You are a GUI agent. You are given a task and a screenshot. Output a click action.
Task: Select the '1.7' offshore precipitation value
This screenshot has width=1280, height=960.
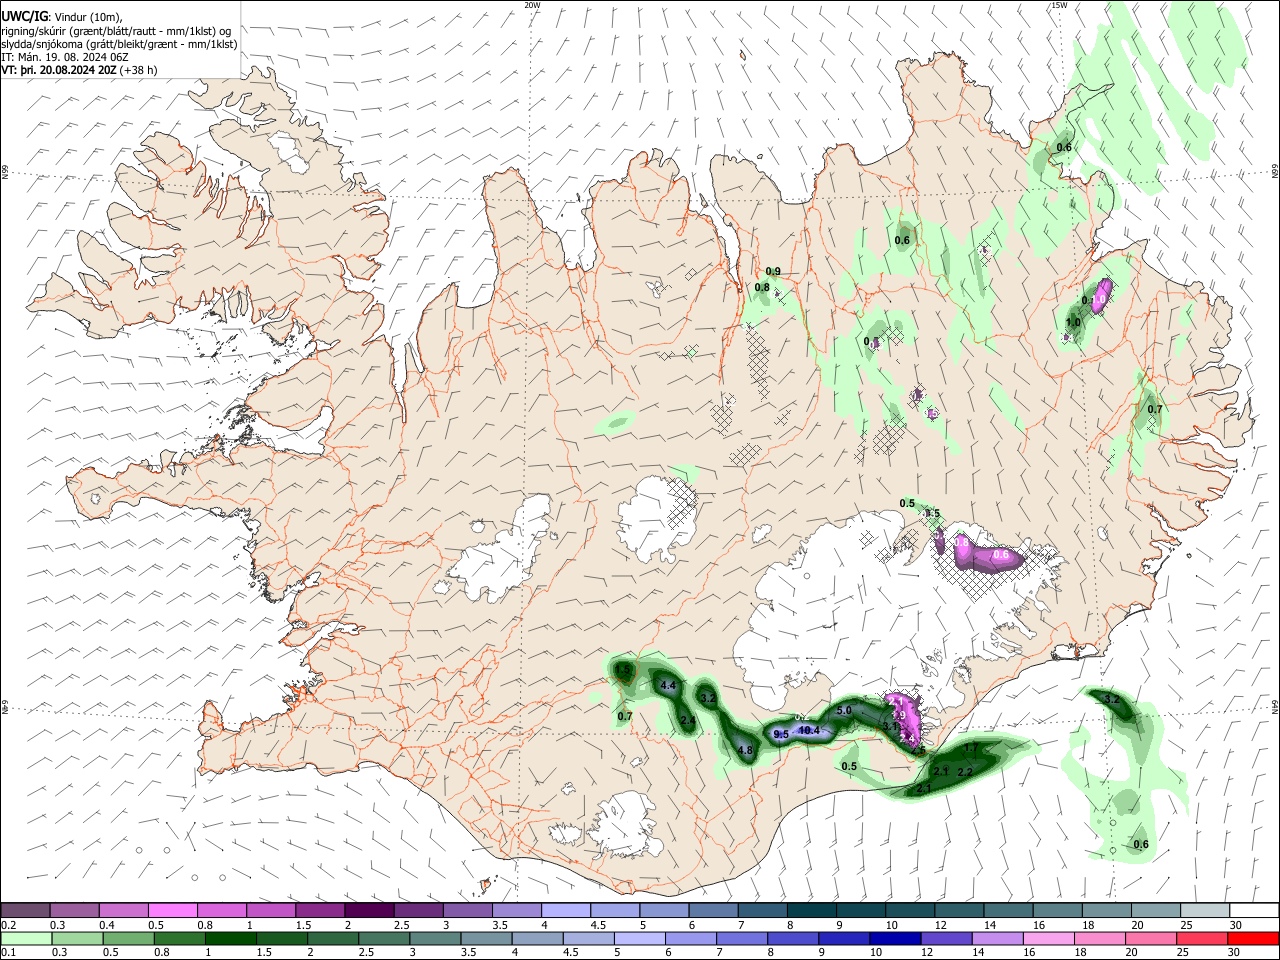[x=970, y=748]
